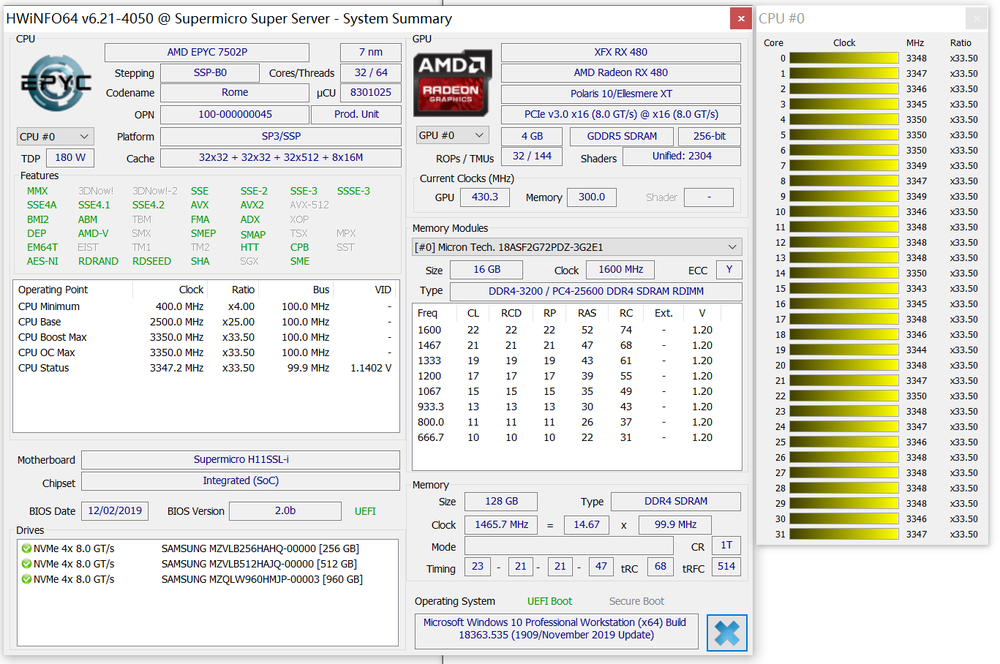Click the Core 15 clock bar in the CPU #0 window
Image resolution: width=1000 pixels, height=664 pixels.
click(844, 288)
